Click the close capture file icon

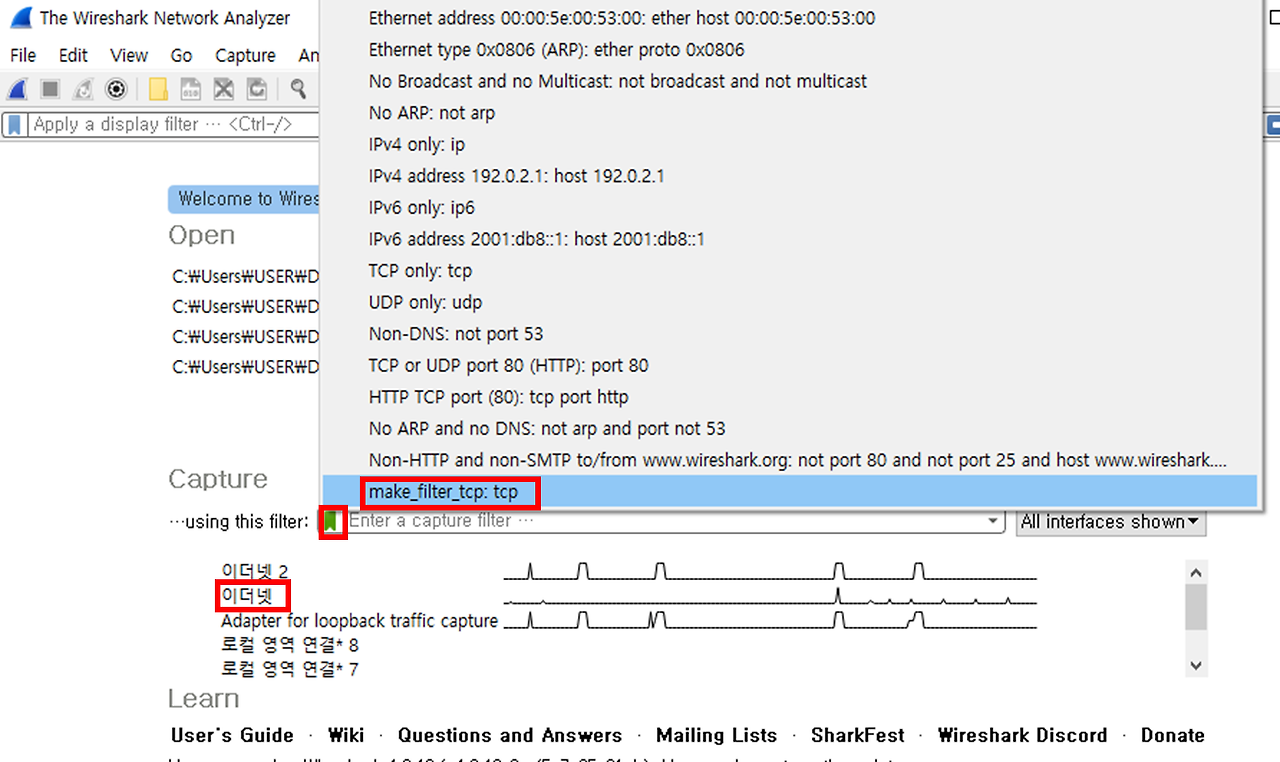point(224,90)
